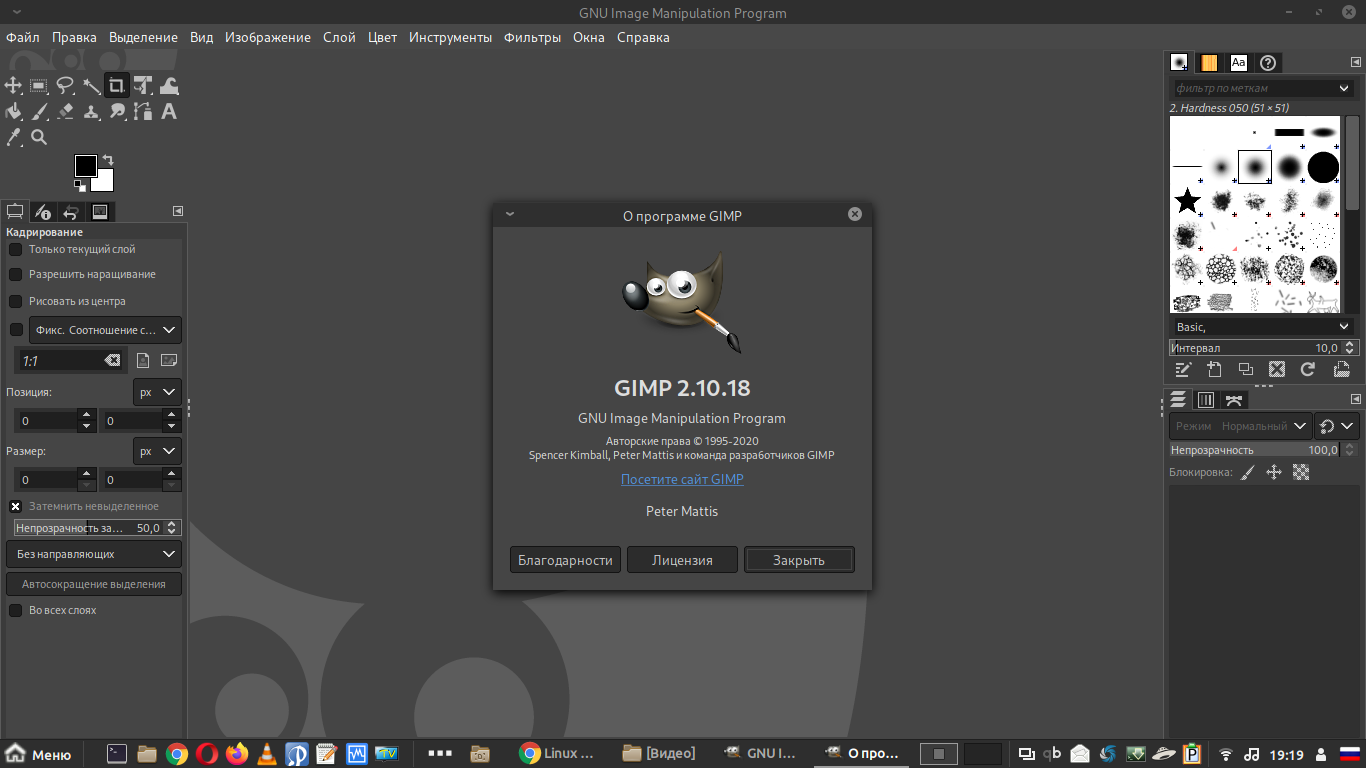Pick the Paintbrush tool
The width and height of the screenshot is (1366, 768).
click(39, 111)
